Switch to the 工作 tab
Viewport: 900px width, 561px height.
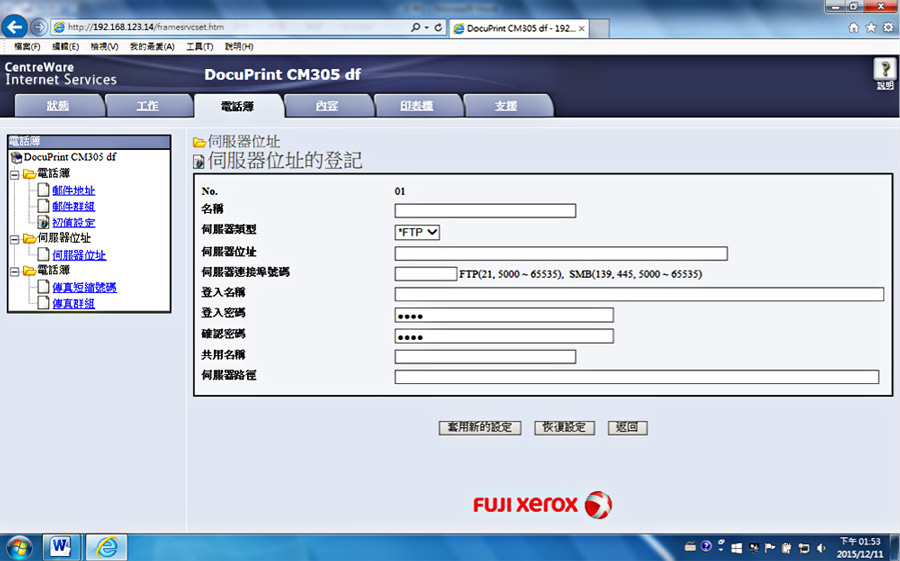click(148, 106)
